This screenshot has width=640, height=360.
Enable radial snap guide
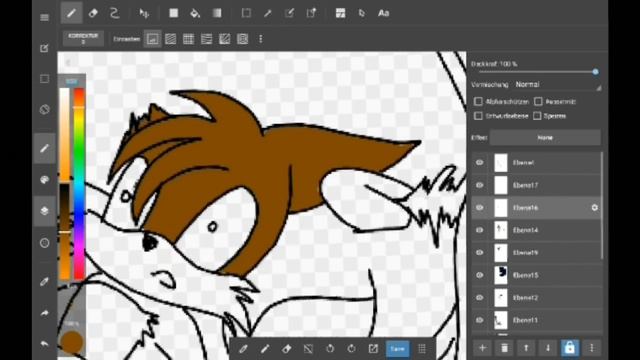[224, 39]
